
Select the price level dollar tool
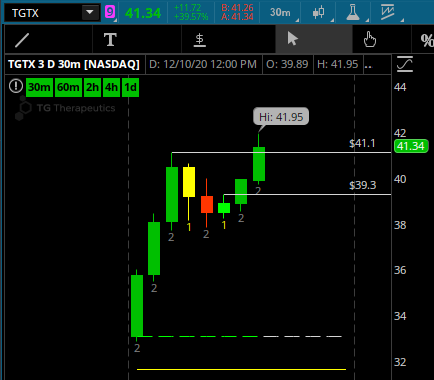point(200,40)
